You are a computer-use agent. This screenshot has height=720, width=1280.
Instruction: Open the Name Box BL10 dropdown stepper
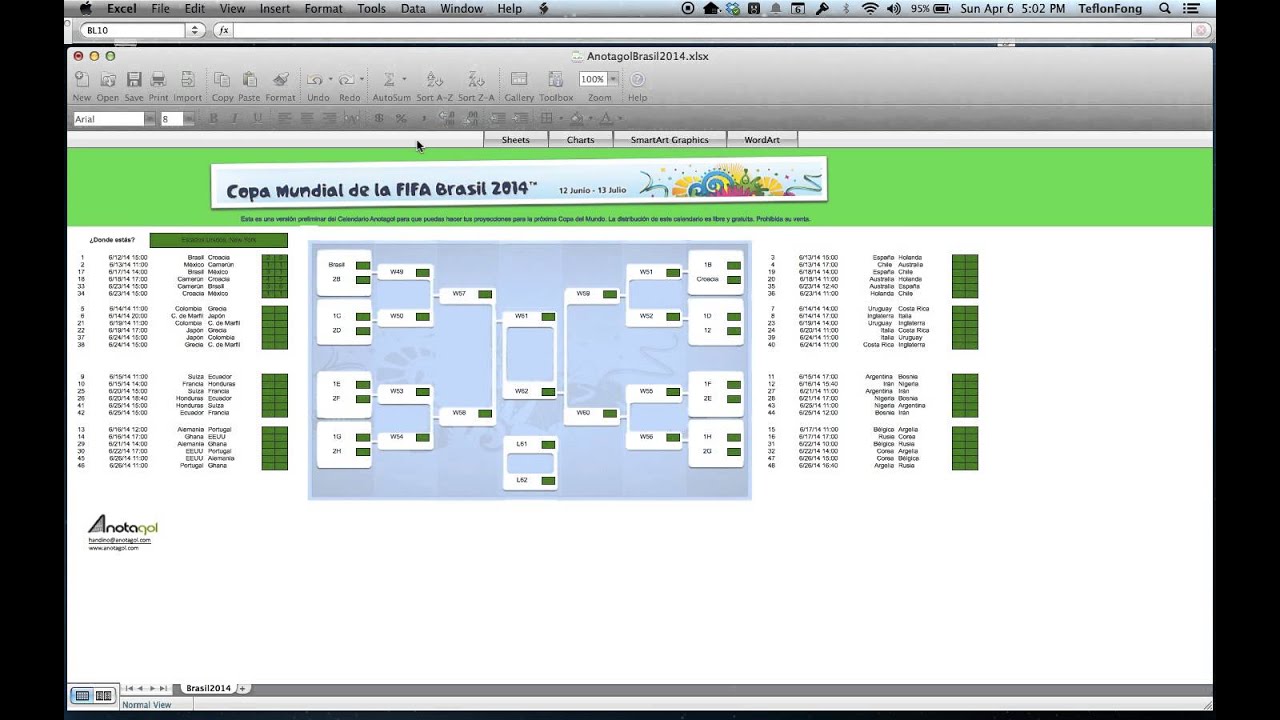point(195,30)
